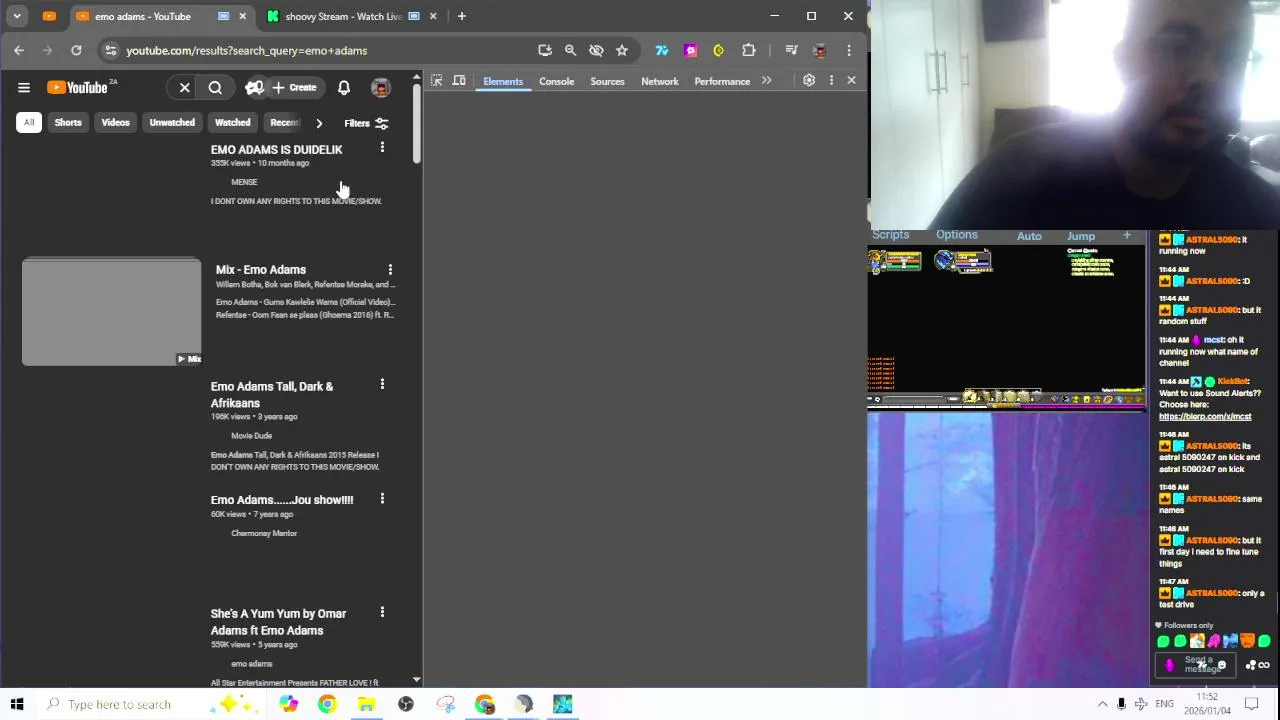Screen dimensions: 1280x720
Task: Select the Videos filter chip
Action: tap(115, 123)
